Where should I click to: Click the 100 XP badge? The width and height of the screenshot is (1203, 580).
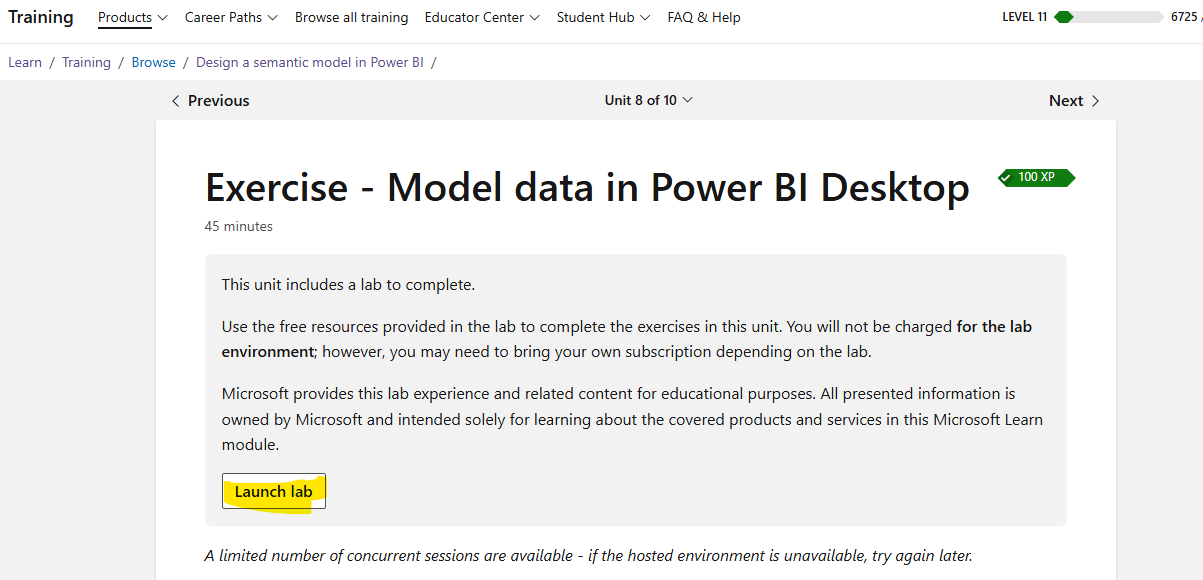1036,177
